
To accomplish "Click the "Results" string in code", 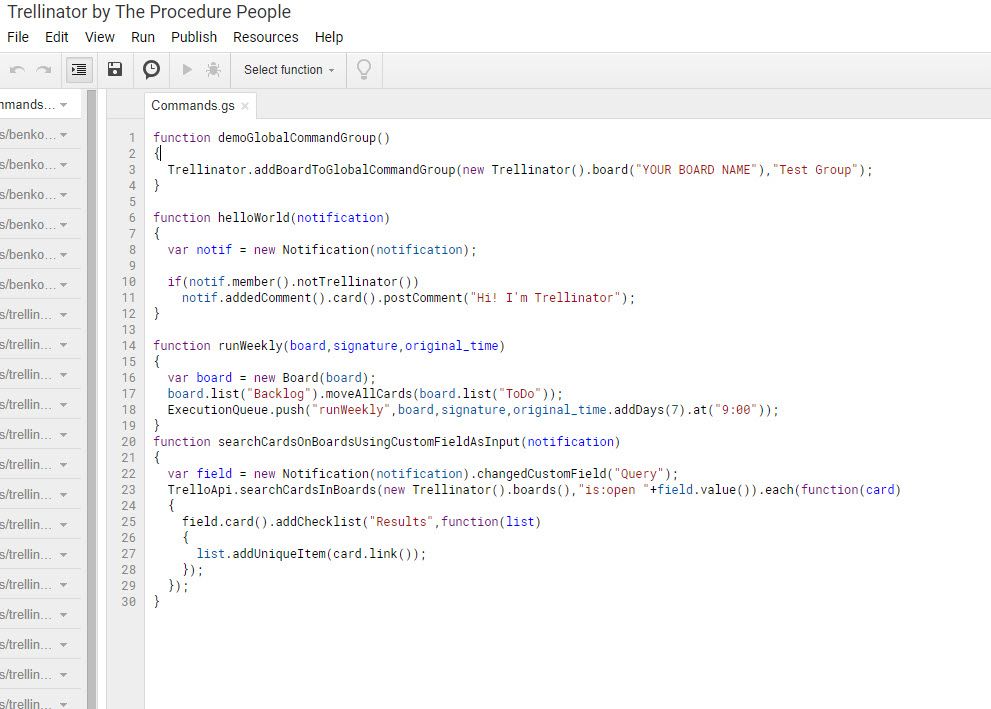I will pyautogui.click(x=401, y=522).
